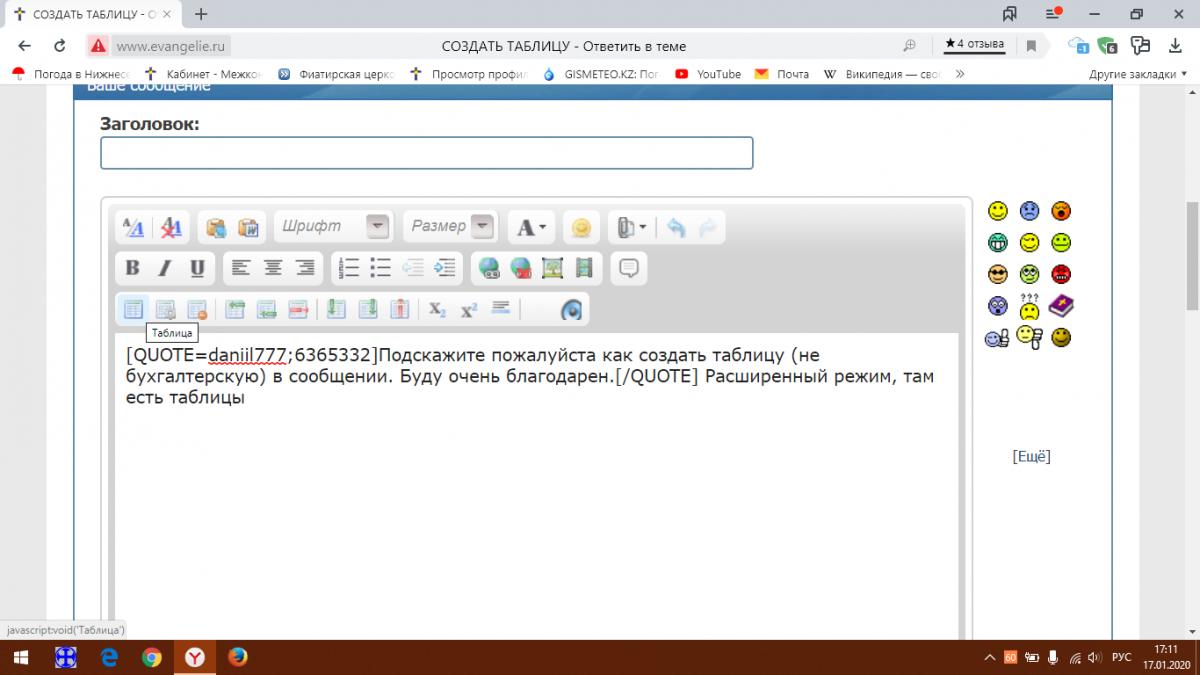Open the Размер size dropdown
This screenshot has height=675, width=1200.
pos(482,227)
